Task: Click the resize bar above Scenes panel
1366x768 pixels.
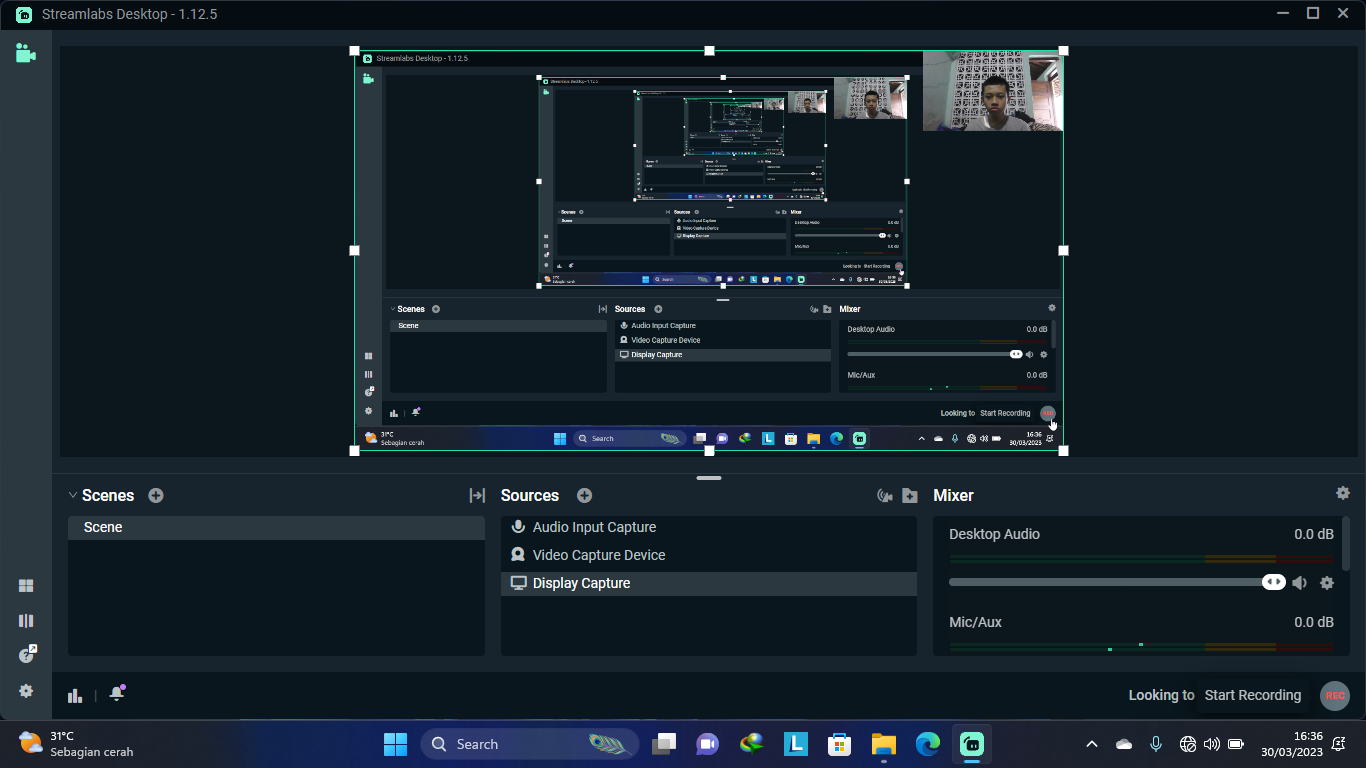Action: tap(709, 478)
